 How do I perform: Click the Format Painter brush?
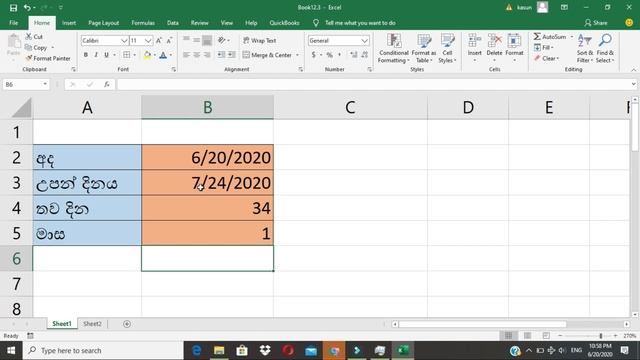[29, 58]
